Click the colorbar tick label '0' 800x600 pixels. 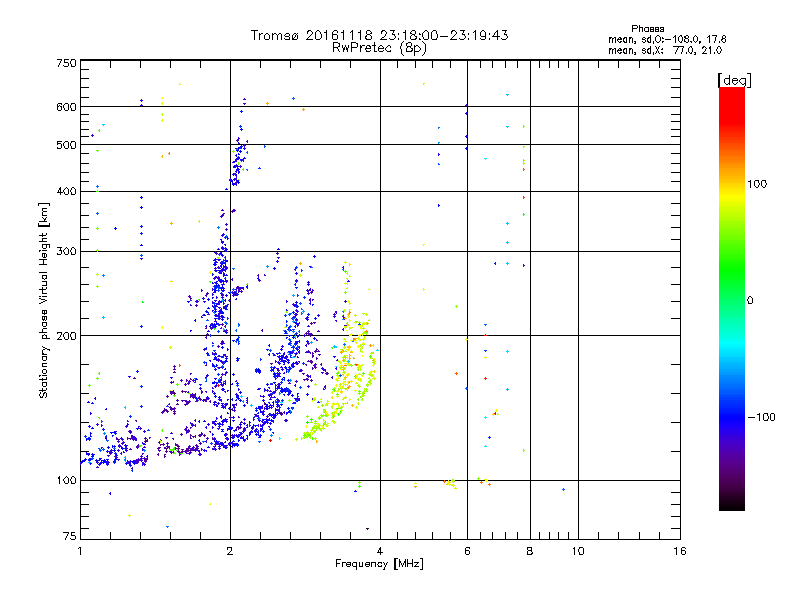point(749,300)
